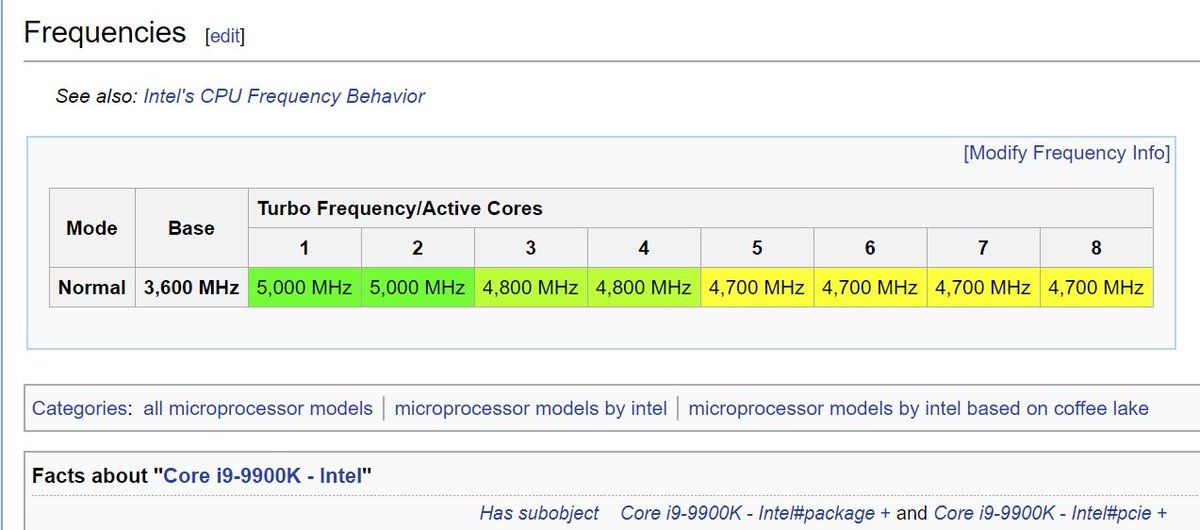Select the Normal mode row label
Image resolution: width=1200 pixels, height=530 pixels.
[92, 288]
